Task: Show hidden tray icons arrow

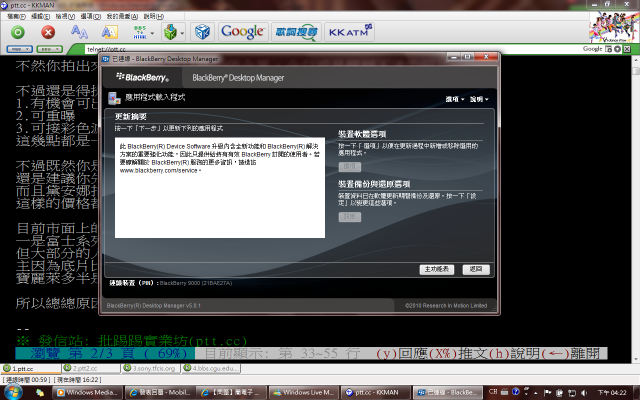Action: pyautogui.click(x=536, y=393)
